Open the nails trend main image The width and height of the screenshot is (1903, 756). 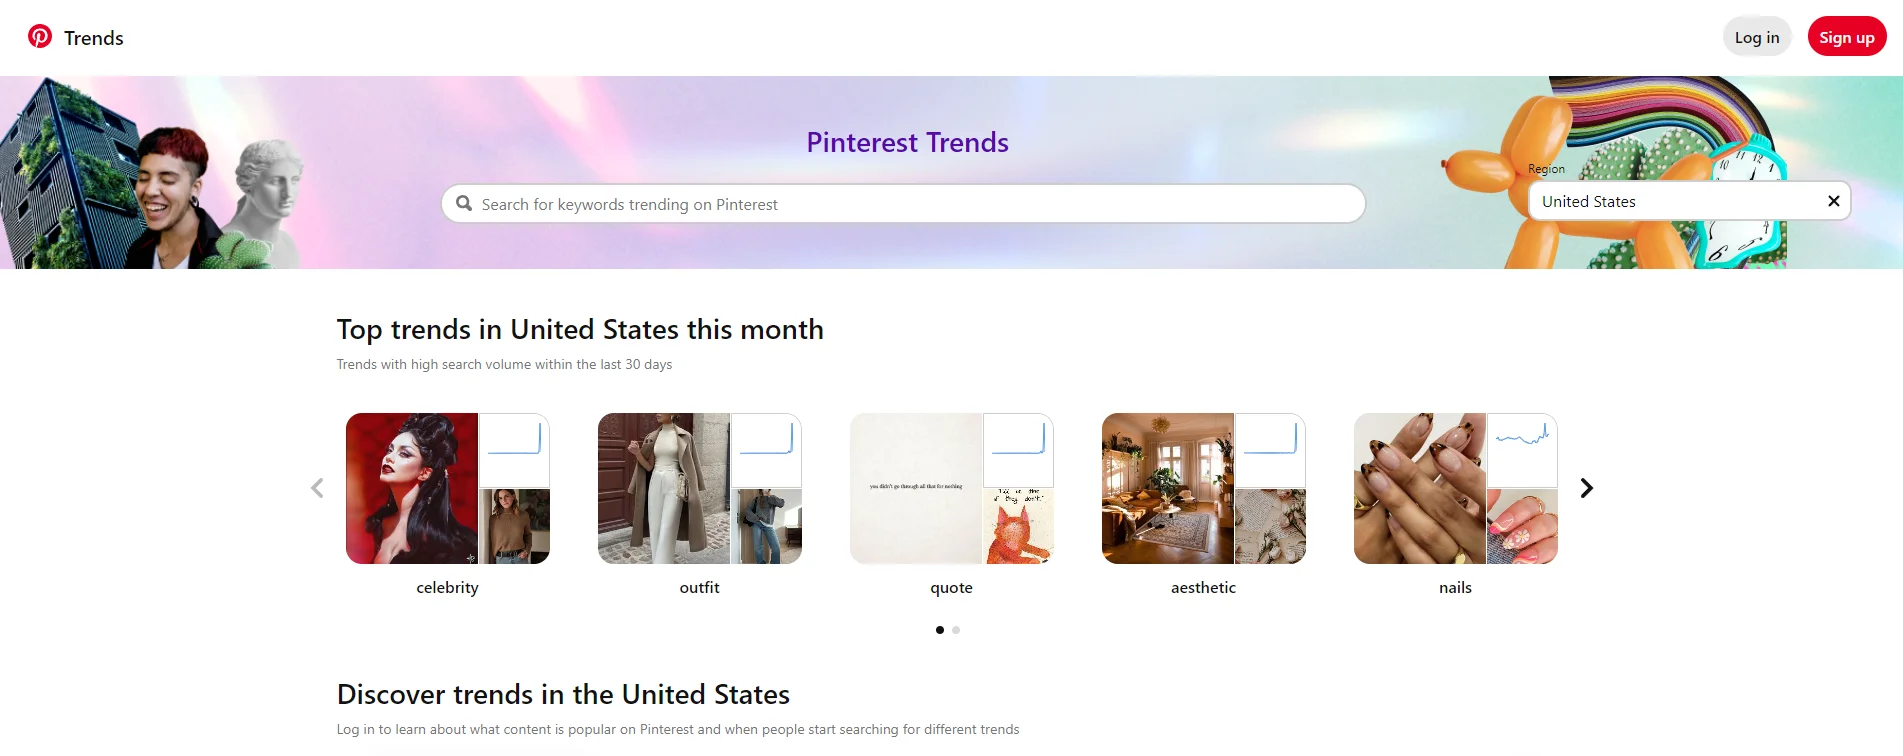1420,489
